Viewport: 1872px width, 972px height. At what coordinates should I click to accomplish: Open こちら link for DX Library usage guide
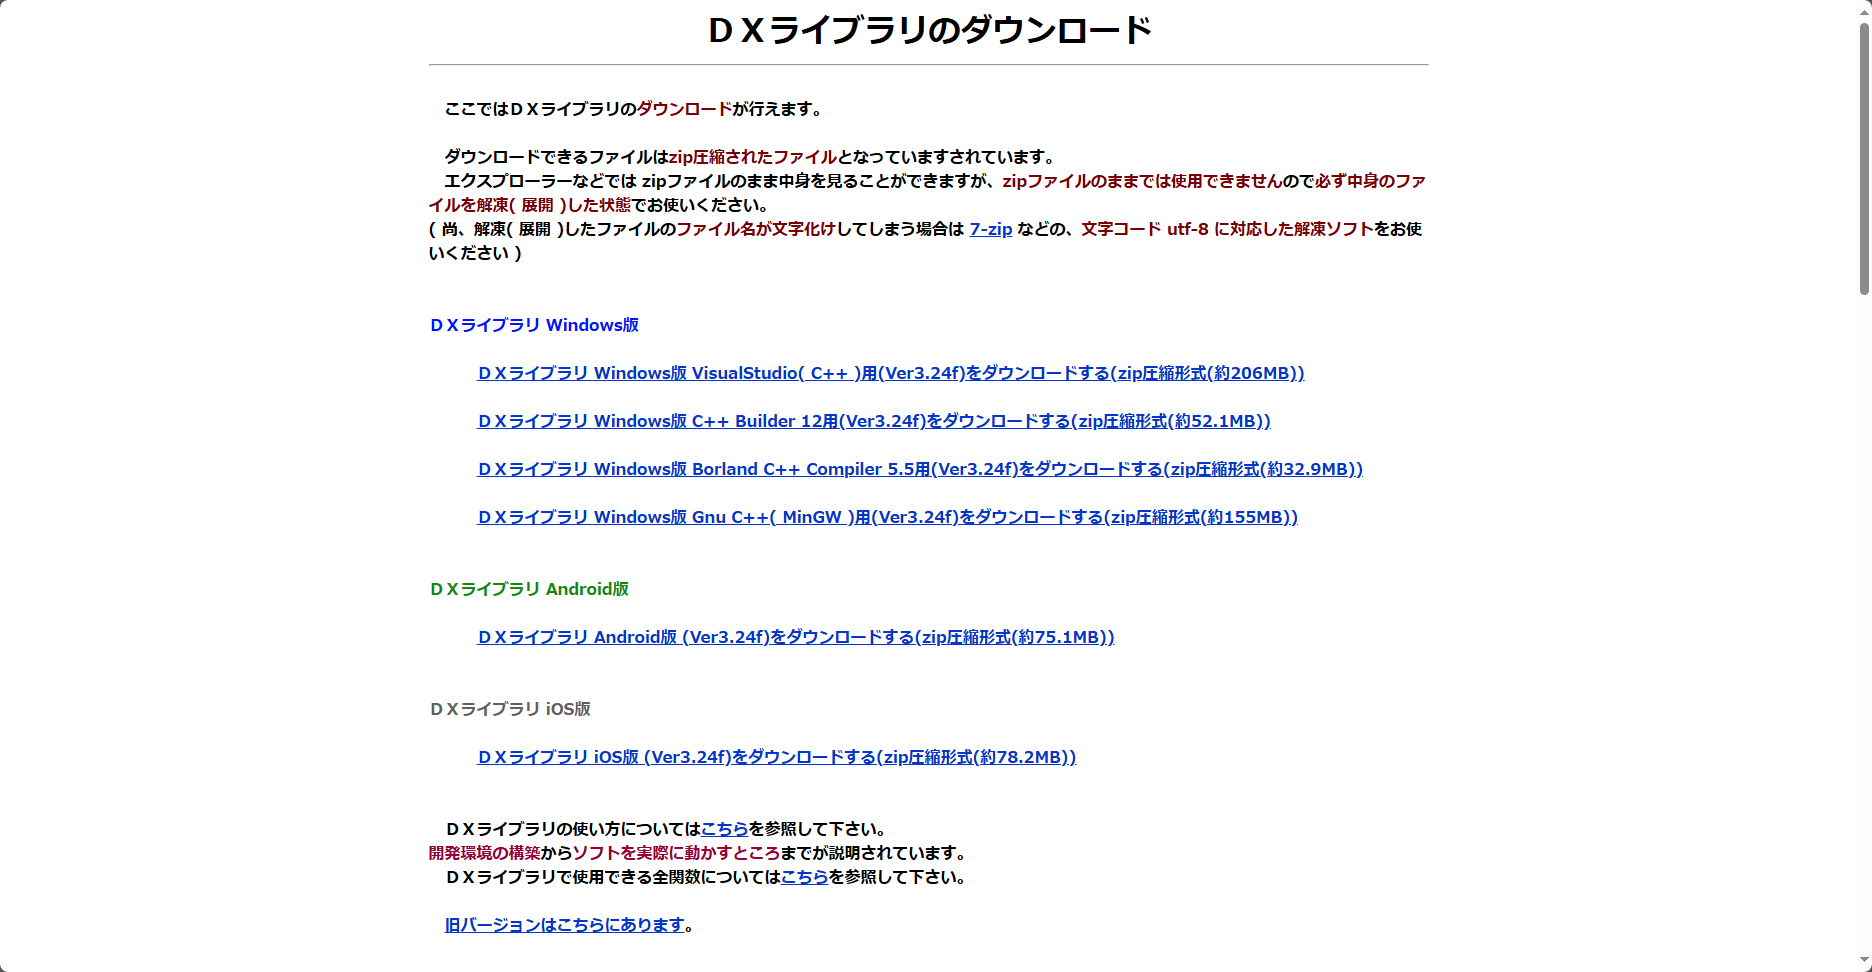723,829
